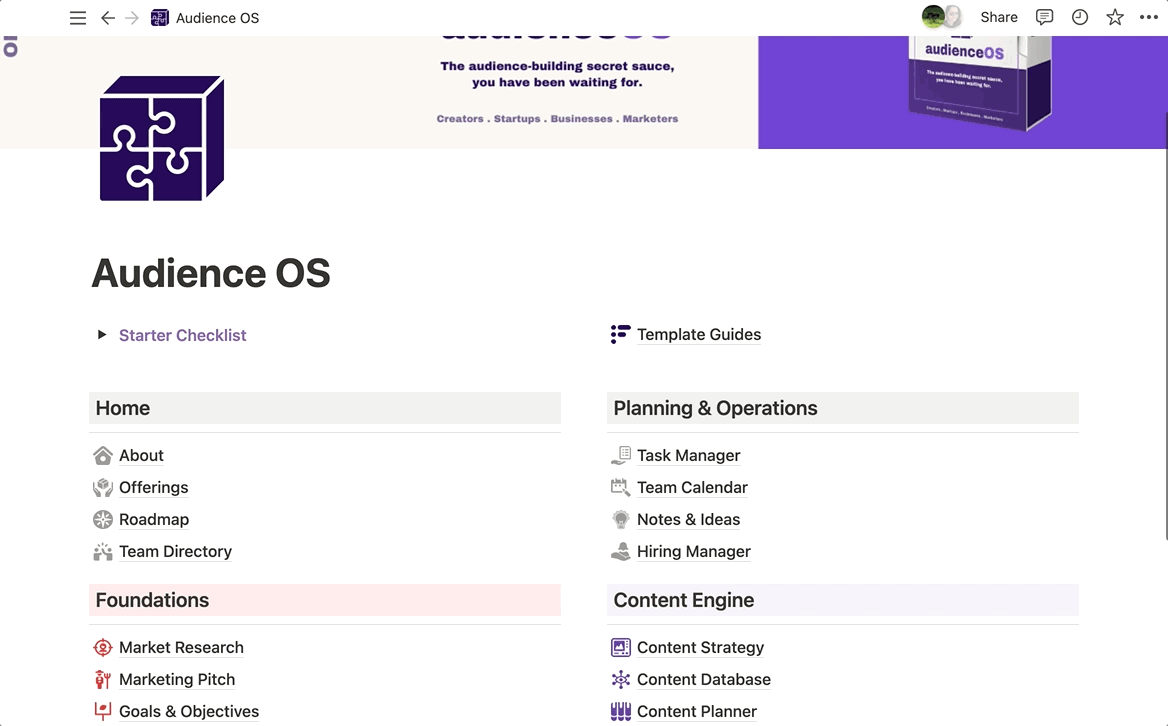The height and width of the screenshot is (726, 1168).
Task: Click the Share button
Action: [998, 17]
